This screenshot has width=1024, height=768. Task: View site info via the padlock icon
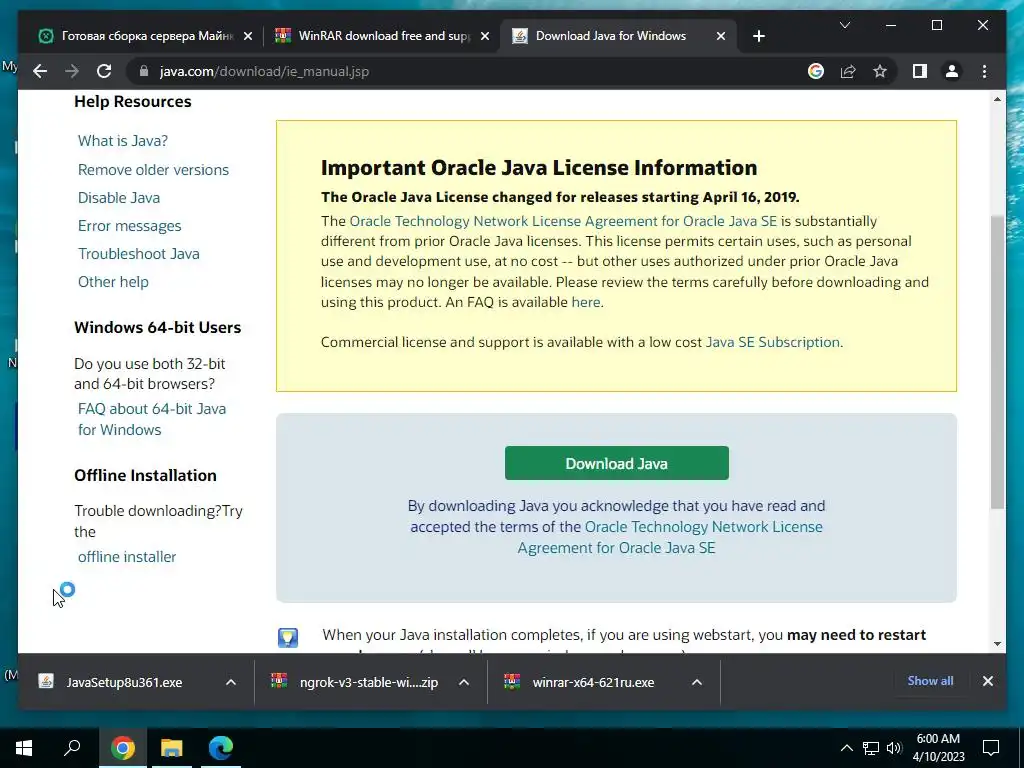tap(144, 71)
